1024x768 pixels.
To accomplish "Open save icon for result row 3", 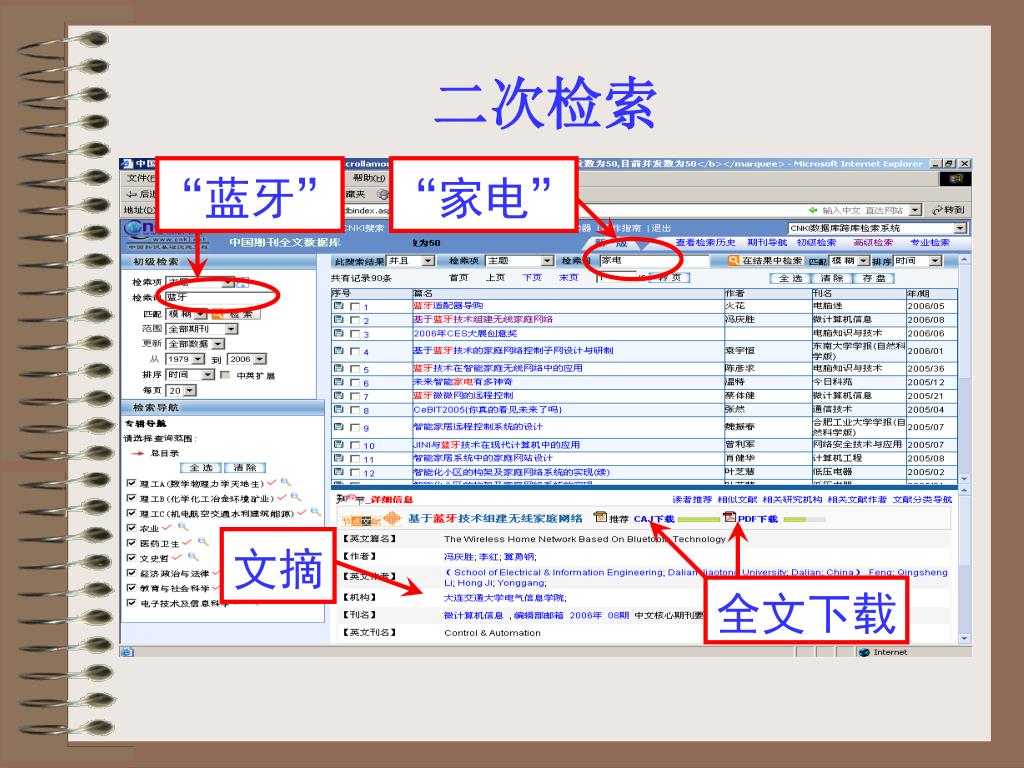I will coord(338,333).
